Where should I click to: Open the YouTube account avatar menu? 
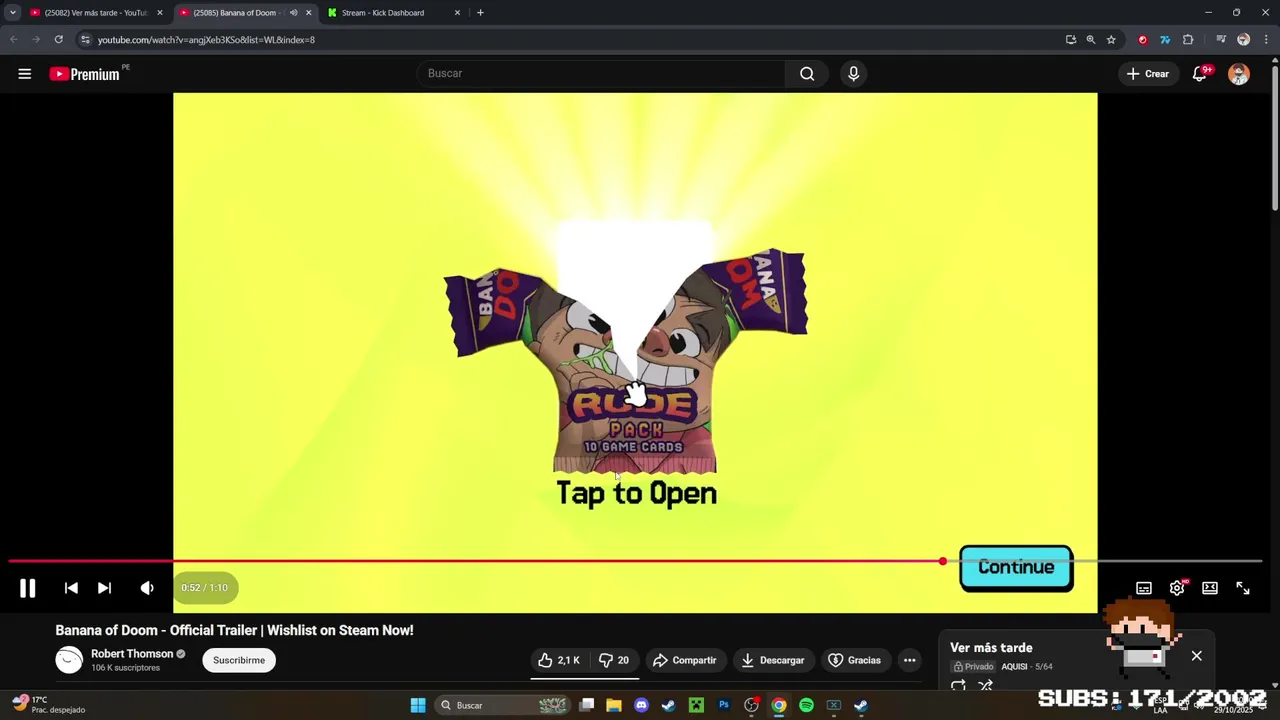[1239, 74]
